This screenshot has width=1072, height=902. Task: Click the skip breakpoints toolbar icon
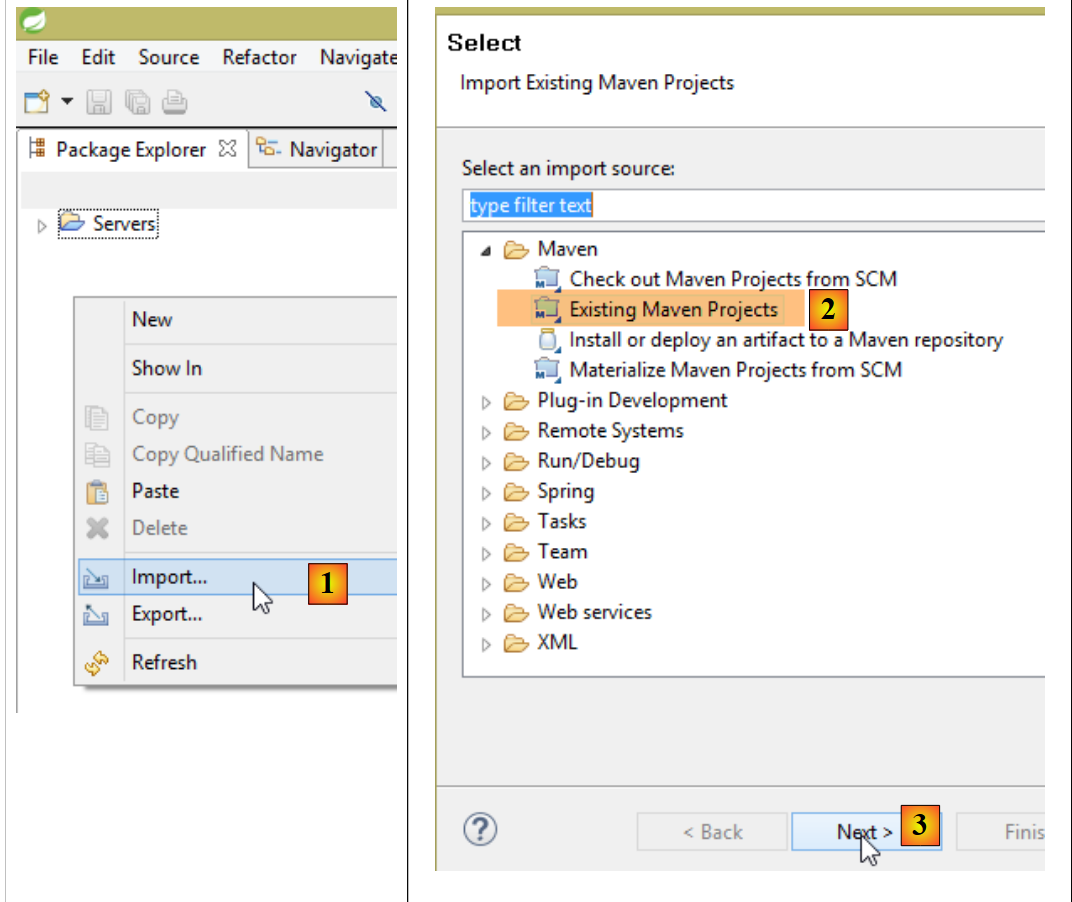point(376,101)
